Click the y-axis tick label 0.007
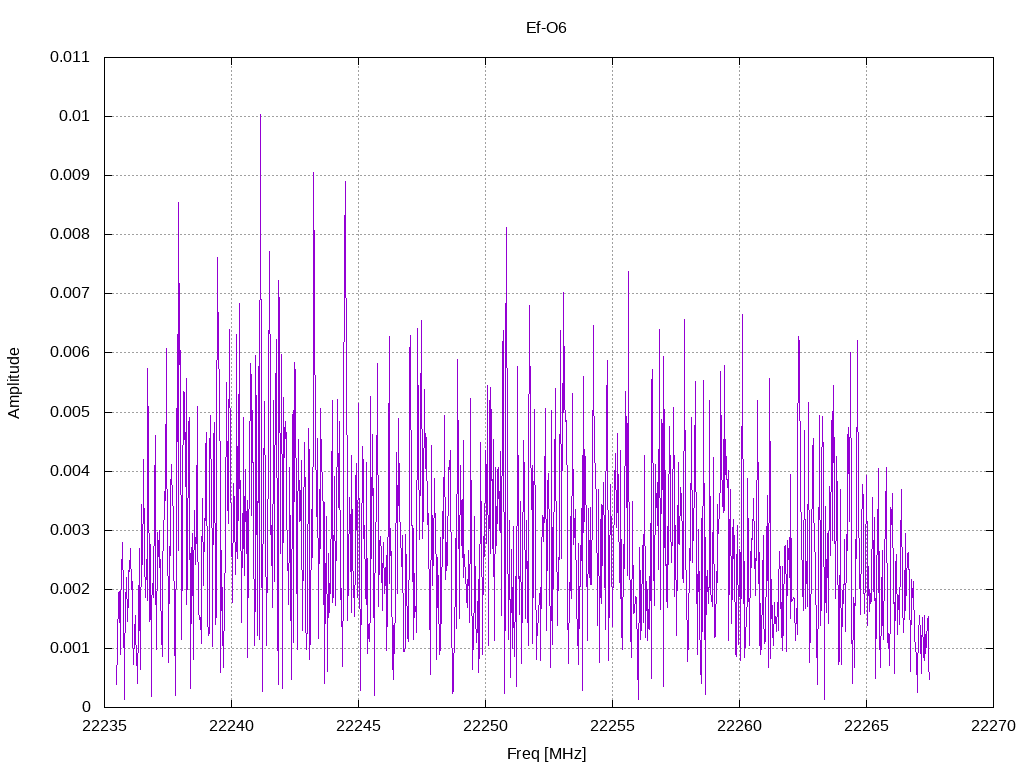The image size is (1024, 768). pos(70,293)
